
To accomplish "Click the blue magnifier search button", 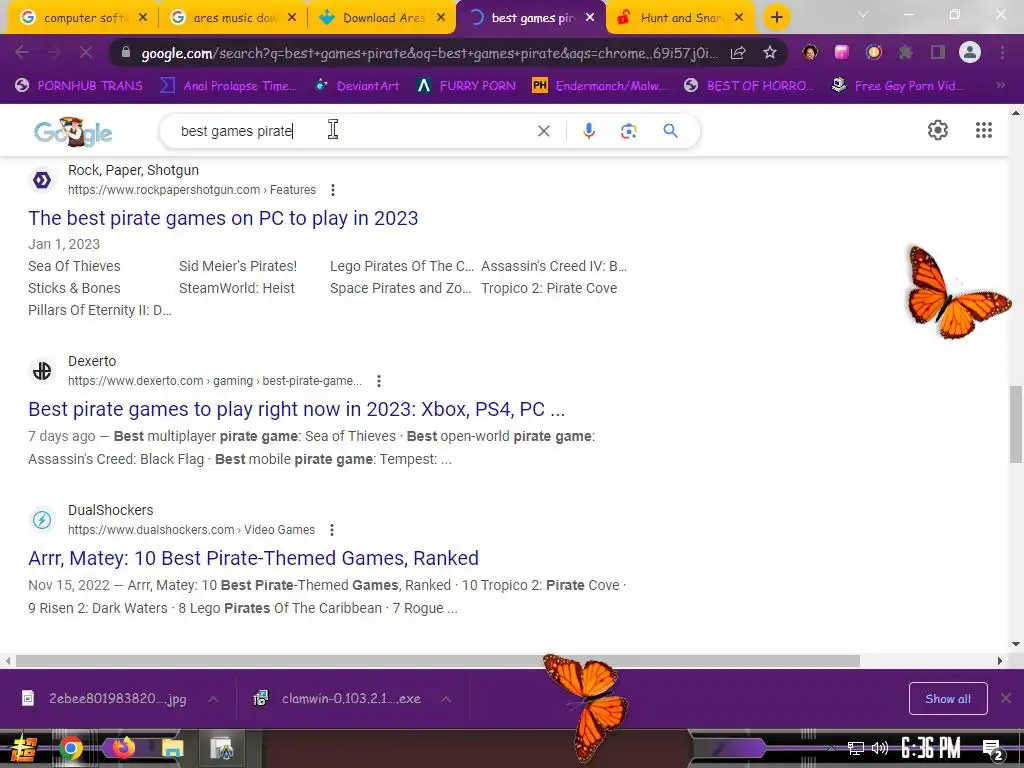I will [x=670, y=131].
